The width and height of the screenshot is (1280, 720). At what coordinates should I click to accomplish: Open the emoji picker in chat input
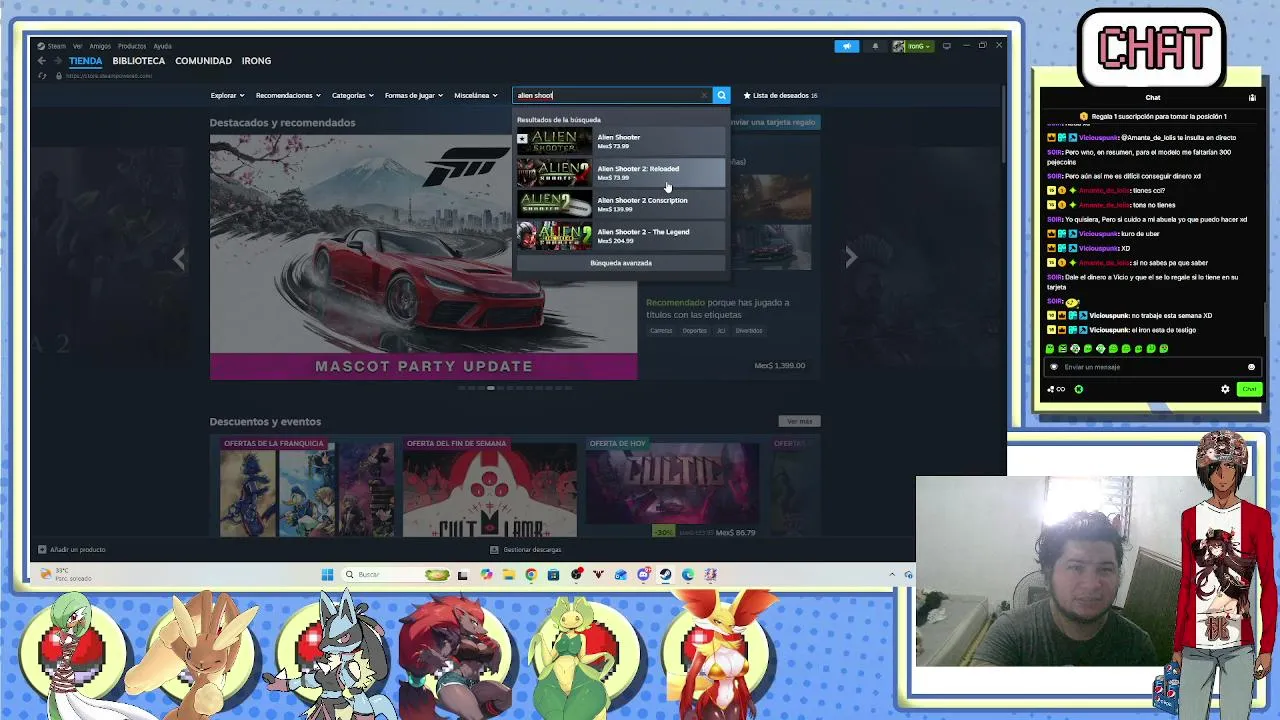click(x=1251, y=367)
